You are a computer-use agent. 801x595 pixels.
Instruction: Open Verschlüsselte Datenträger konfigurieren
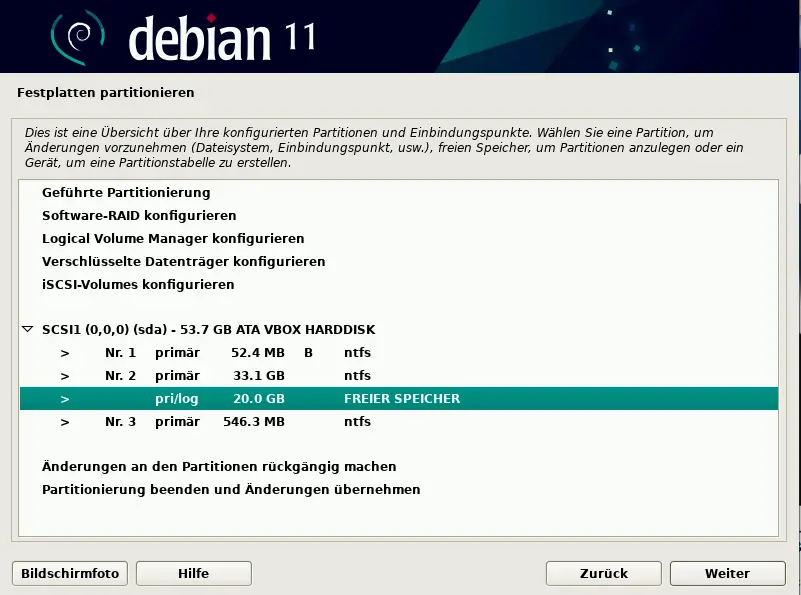183,261
